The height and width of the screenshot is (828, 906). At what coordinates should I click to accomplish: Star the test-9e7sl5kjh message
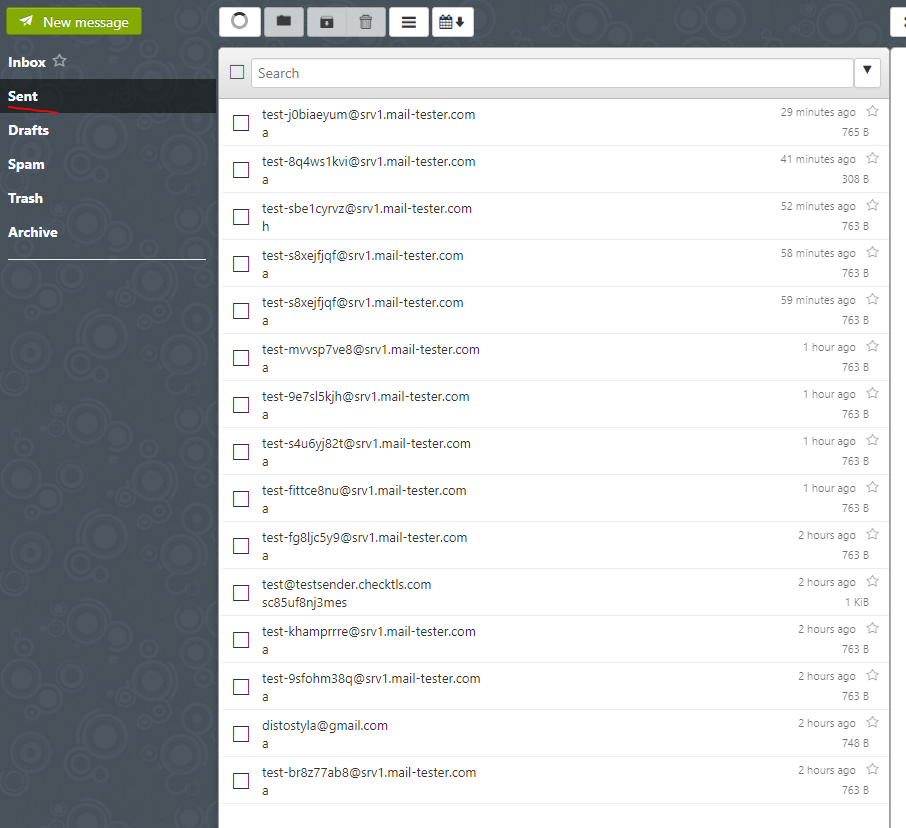tap(872, 393)
